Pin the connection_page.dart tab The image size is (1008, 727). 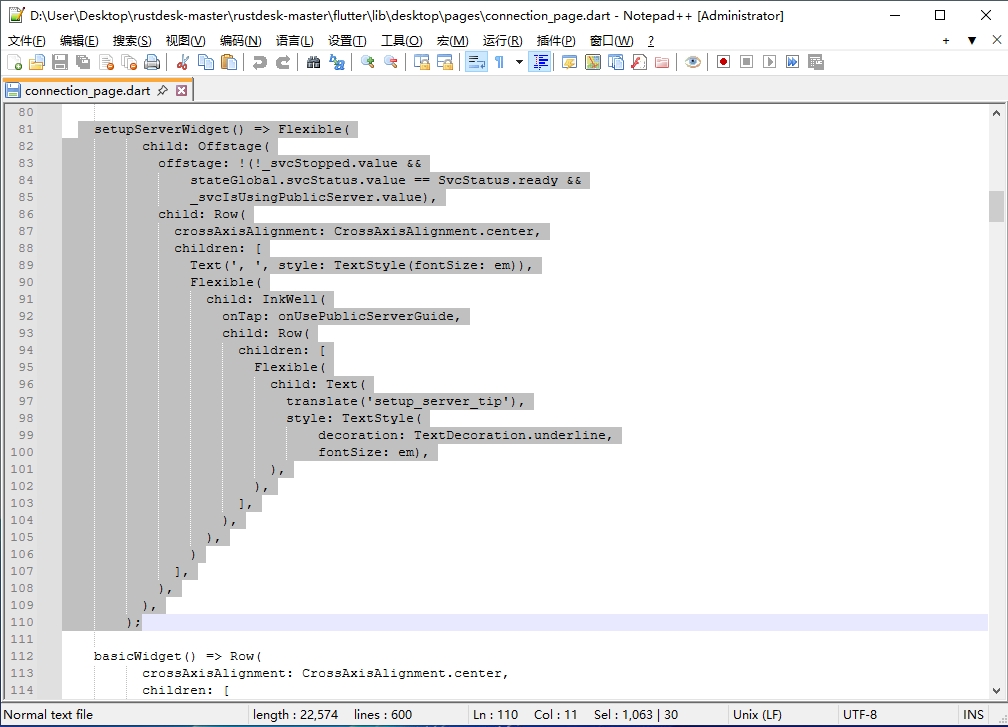163,91
